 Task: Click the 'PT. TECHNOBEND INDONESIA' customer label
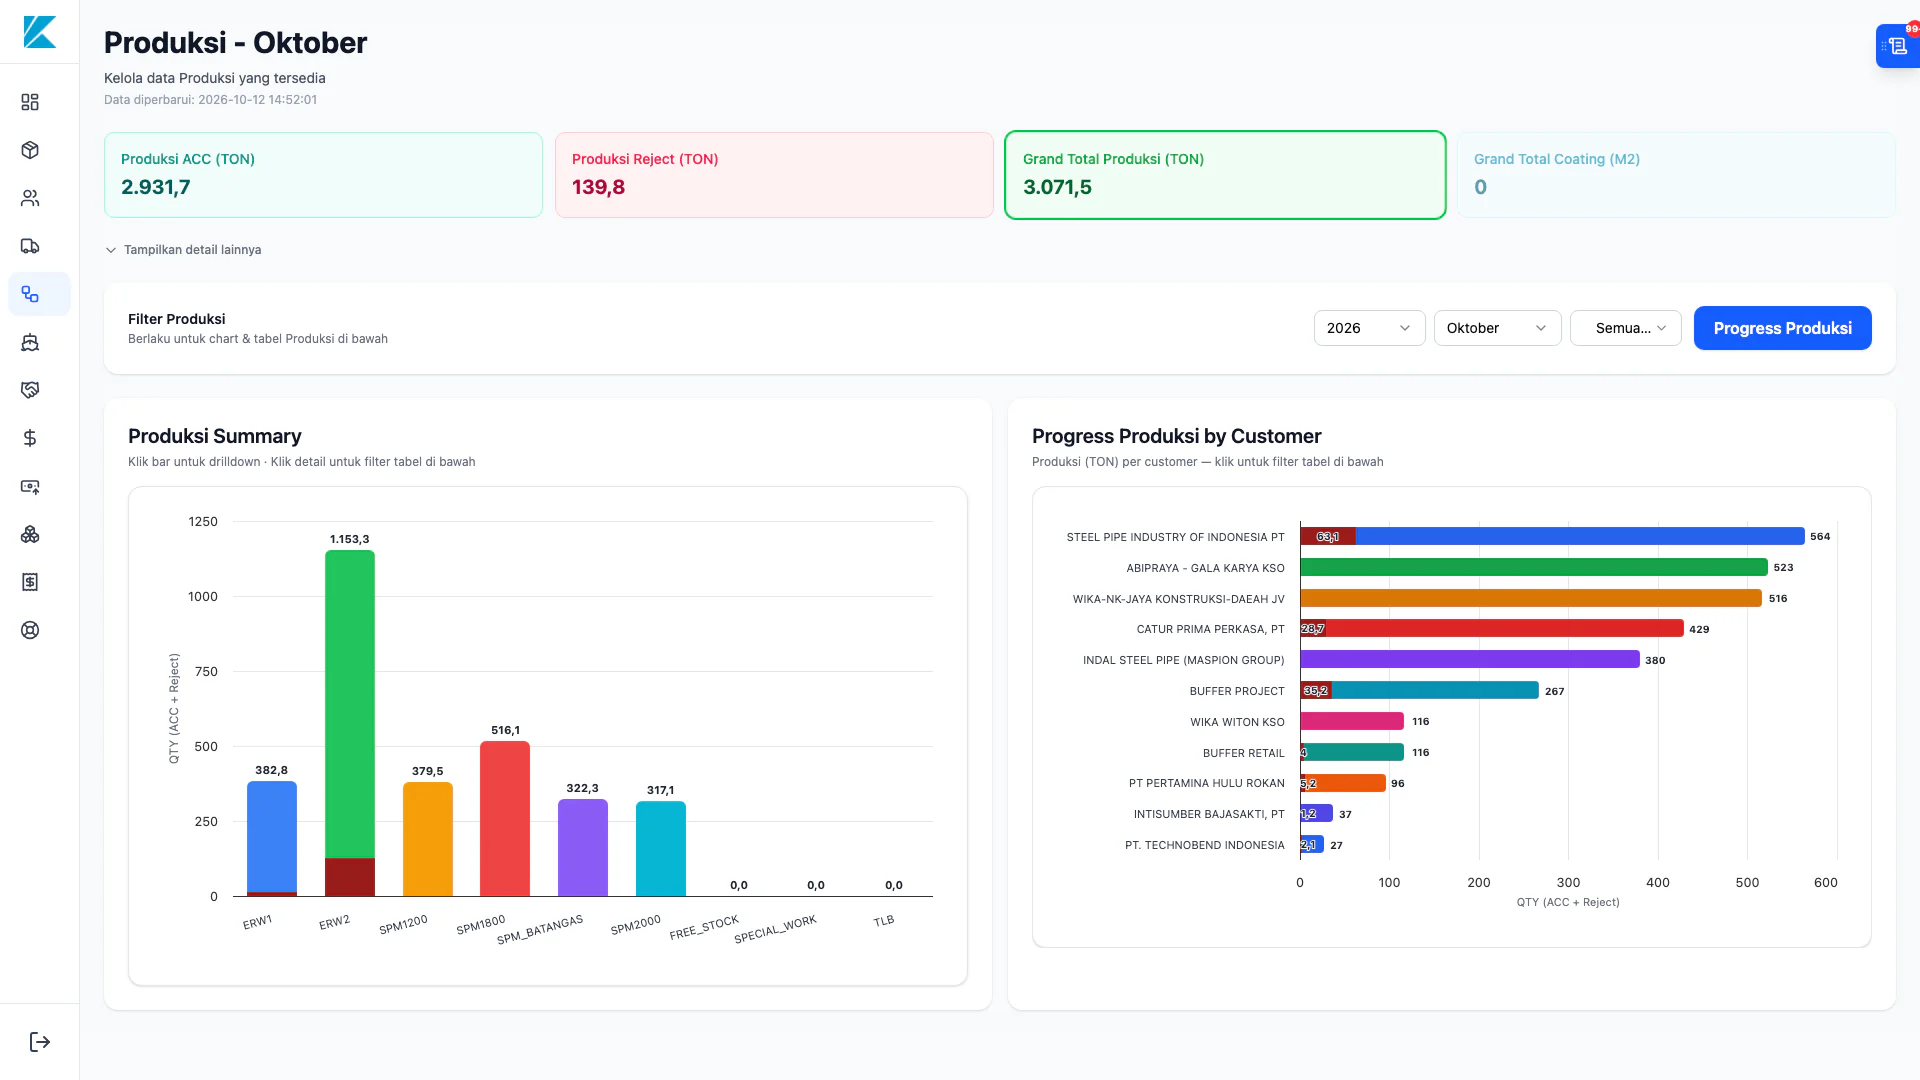point(1204,845)
